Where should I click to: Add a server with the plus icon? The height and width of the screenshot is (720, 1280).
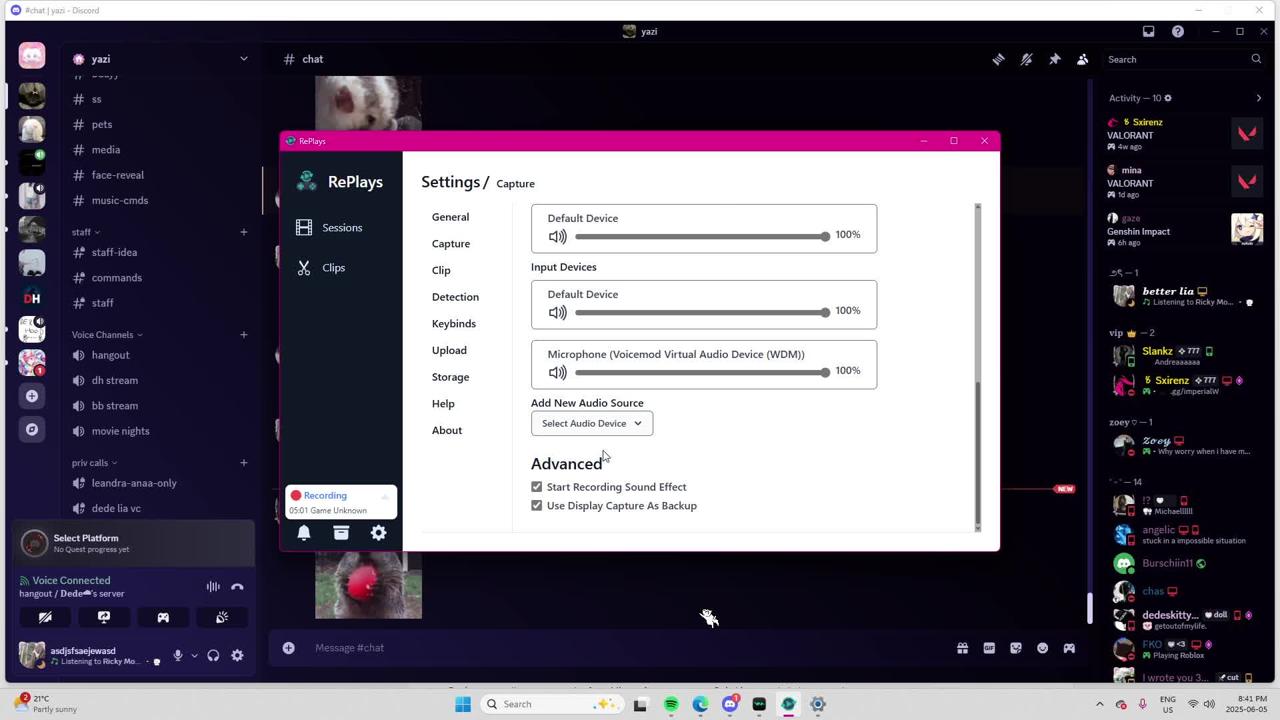pos(32,396)
